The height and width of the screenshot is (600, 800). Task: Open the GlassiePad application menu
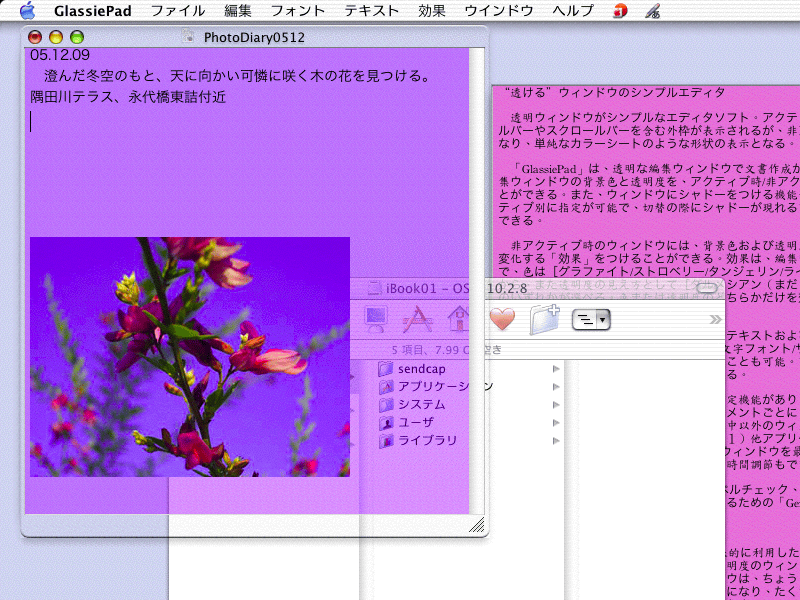click(93, 11)
